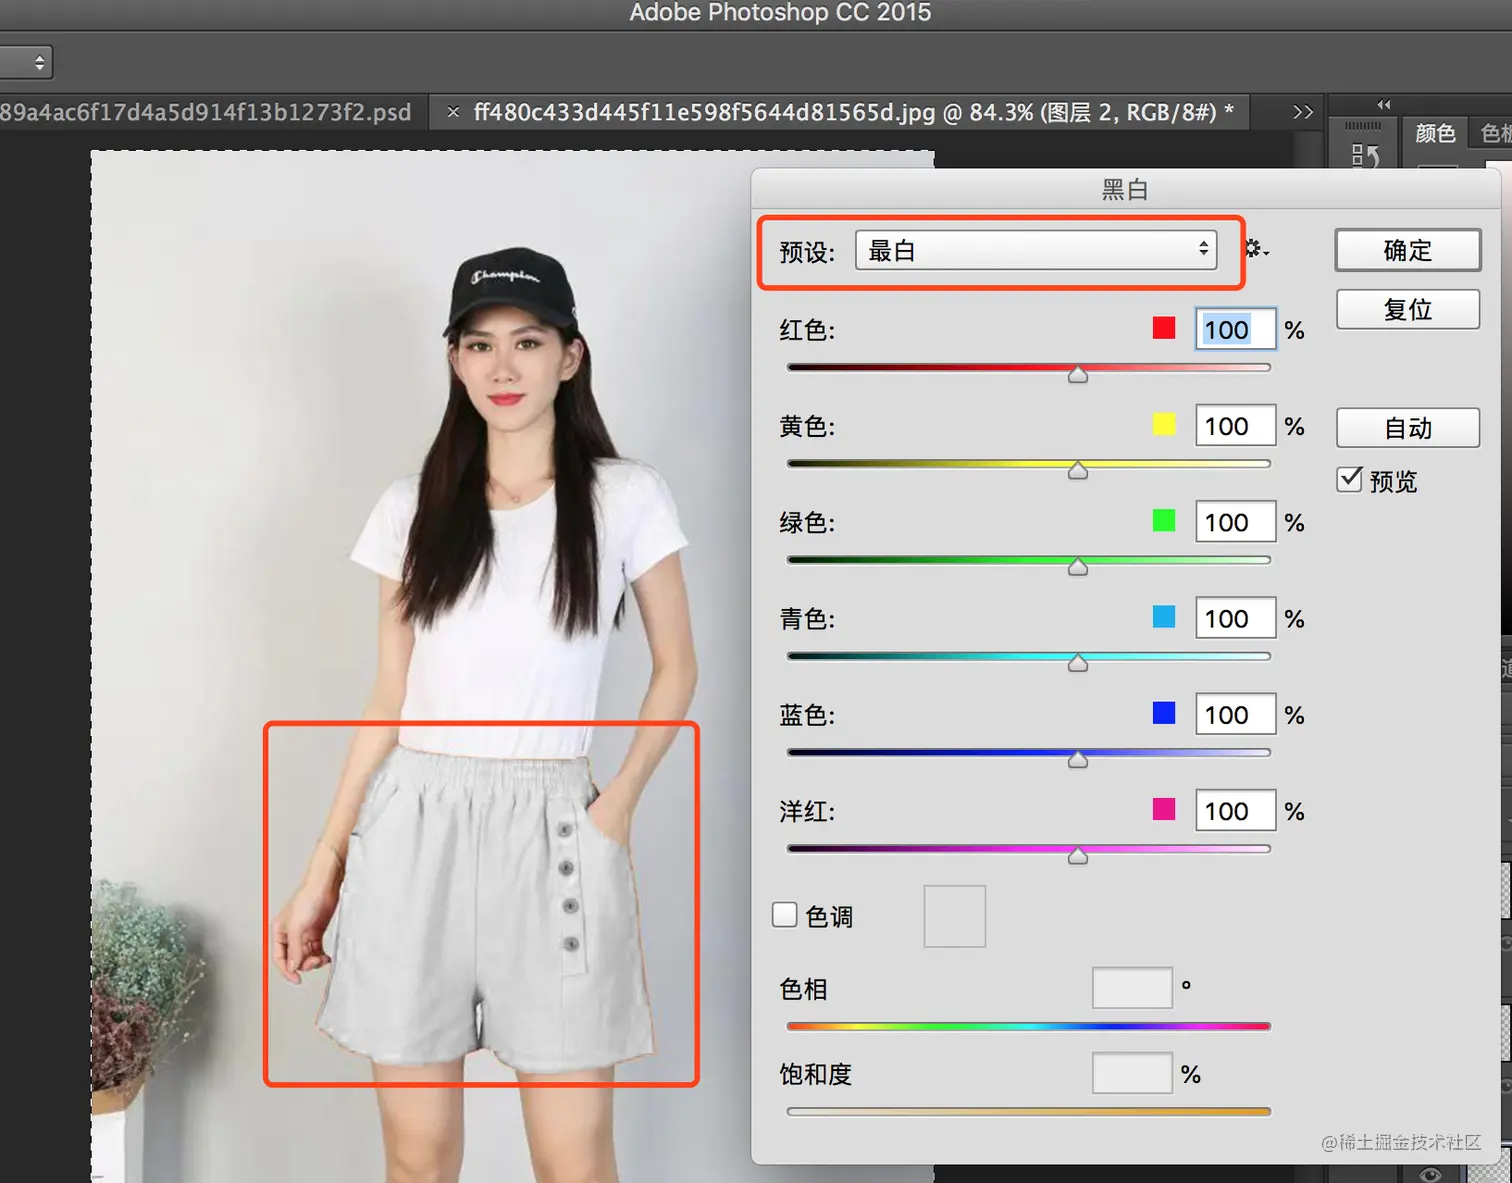Show more document tabs via >> arrows

1302,112
